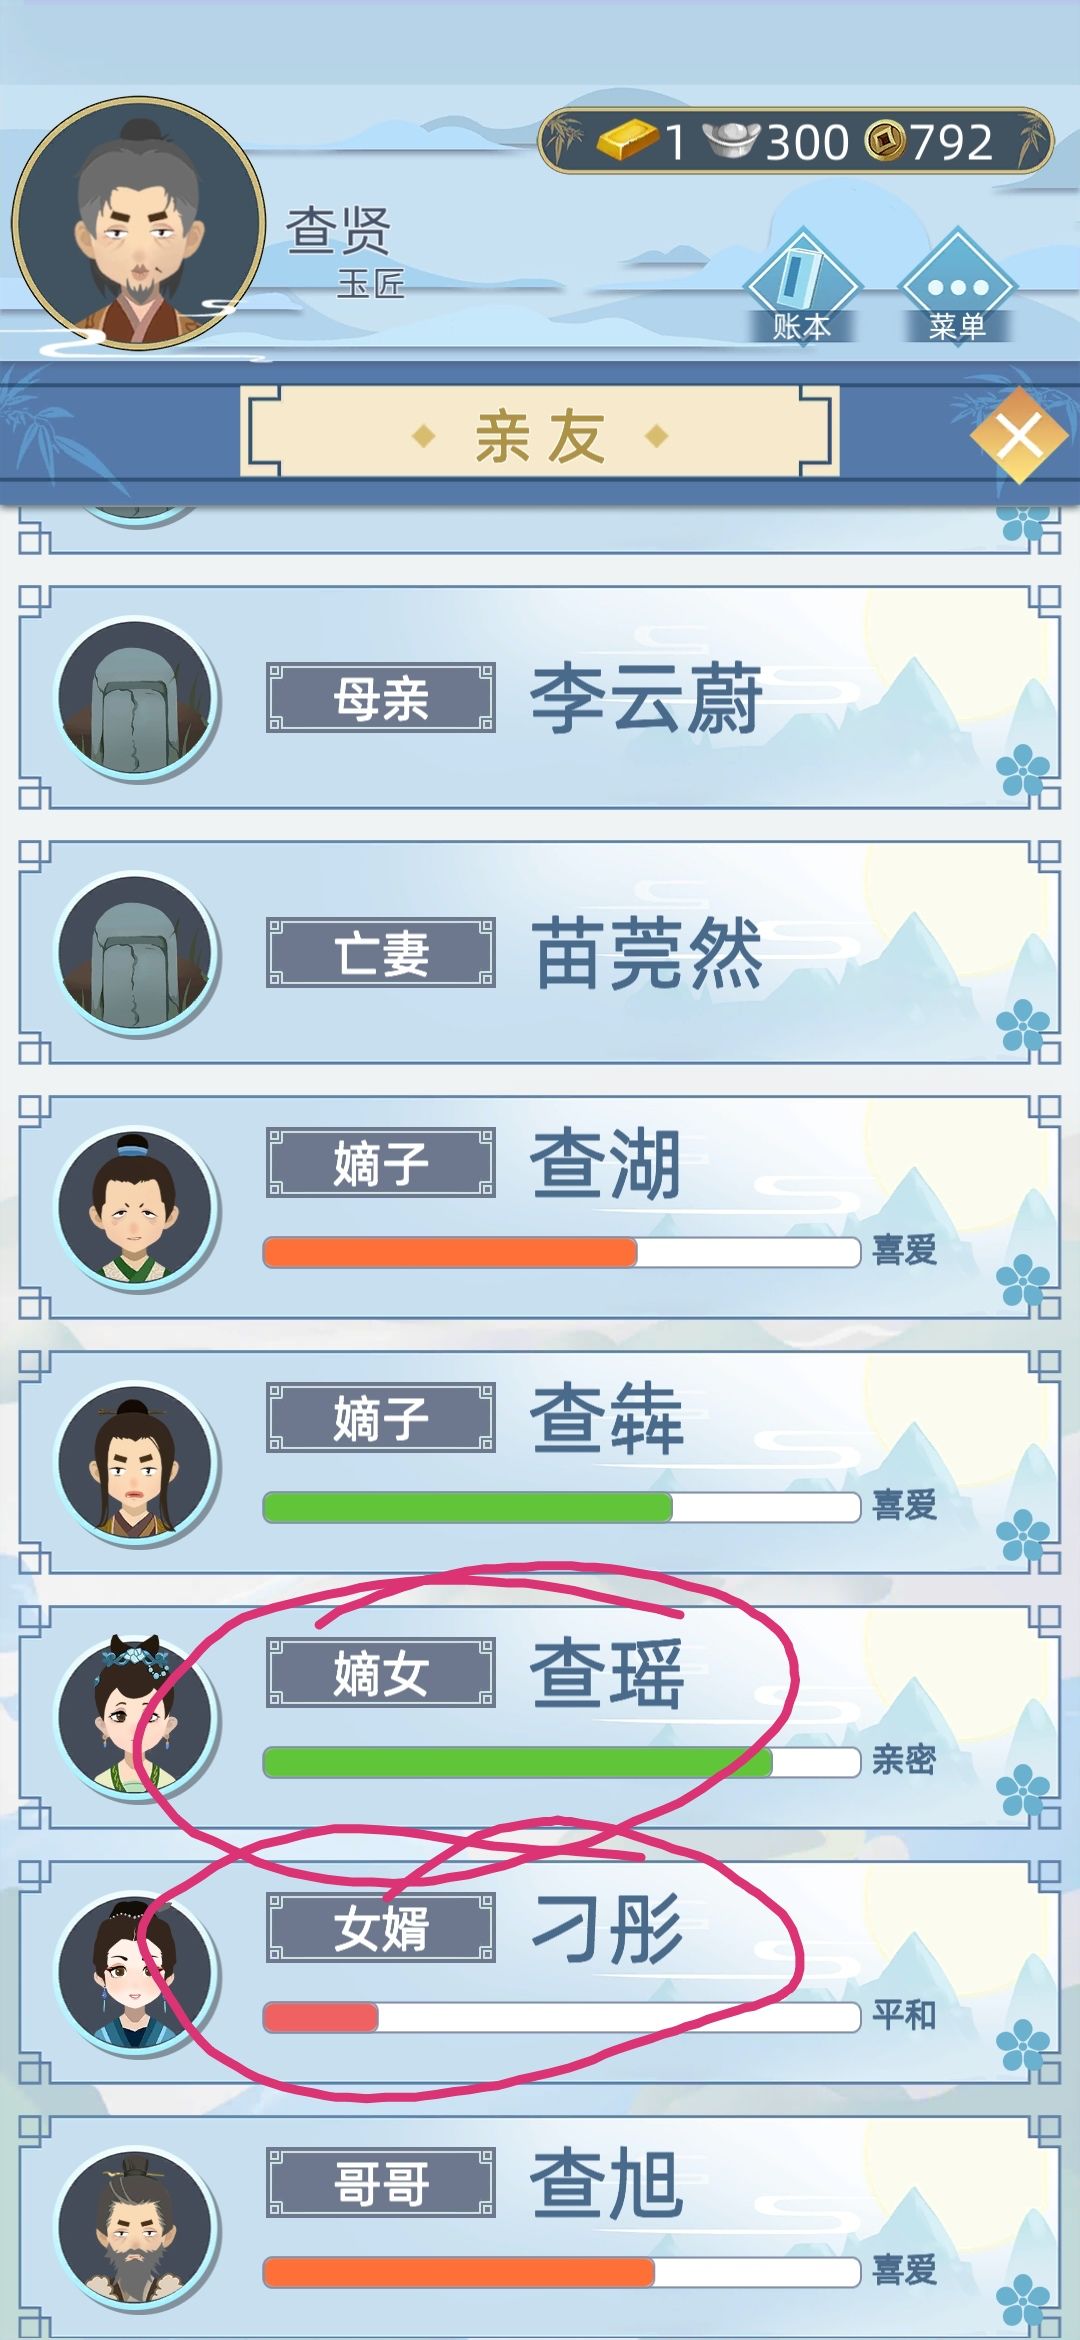Select the 哥哥 relation label
1080x2340 pixels.
(381, 2183)
